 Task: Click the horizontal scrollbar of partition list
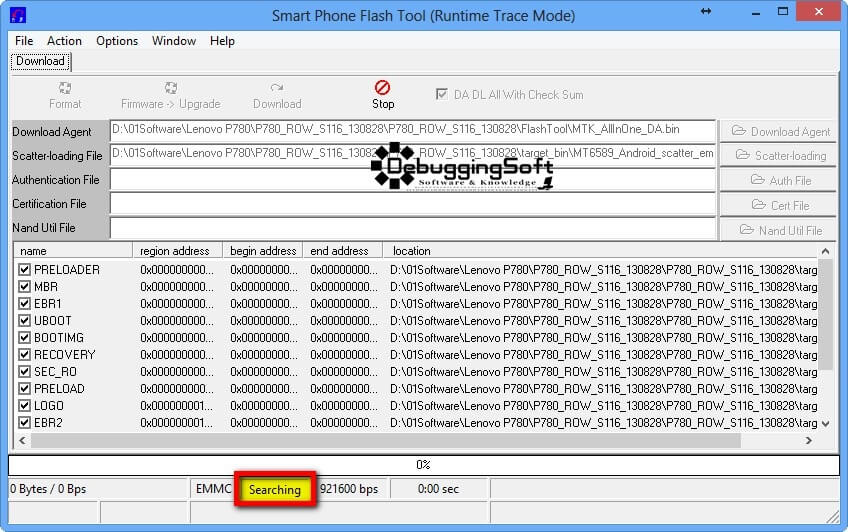(x=385, y=441)
